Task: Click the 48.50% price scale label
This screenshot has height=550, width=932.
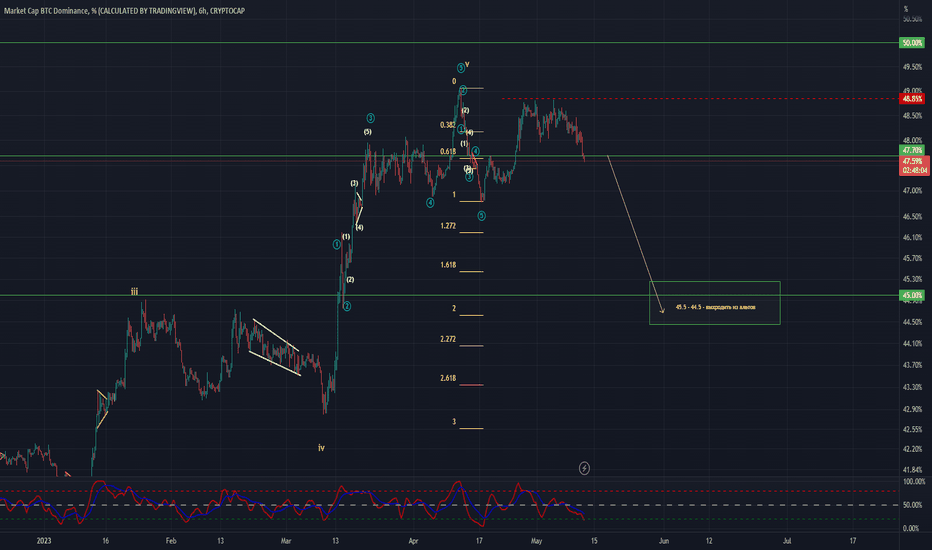Action: coord(912,116)
